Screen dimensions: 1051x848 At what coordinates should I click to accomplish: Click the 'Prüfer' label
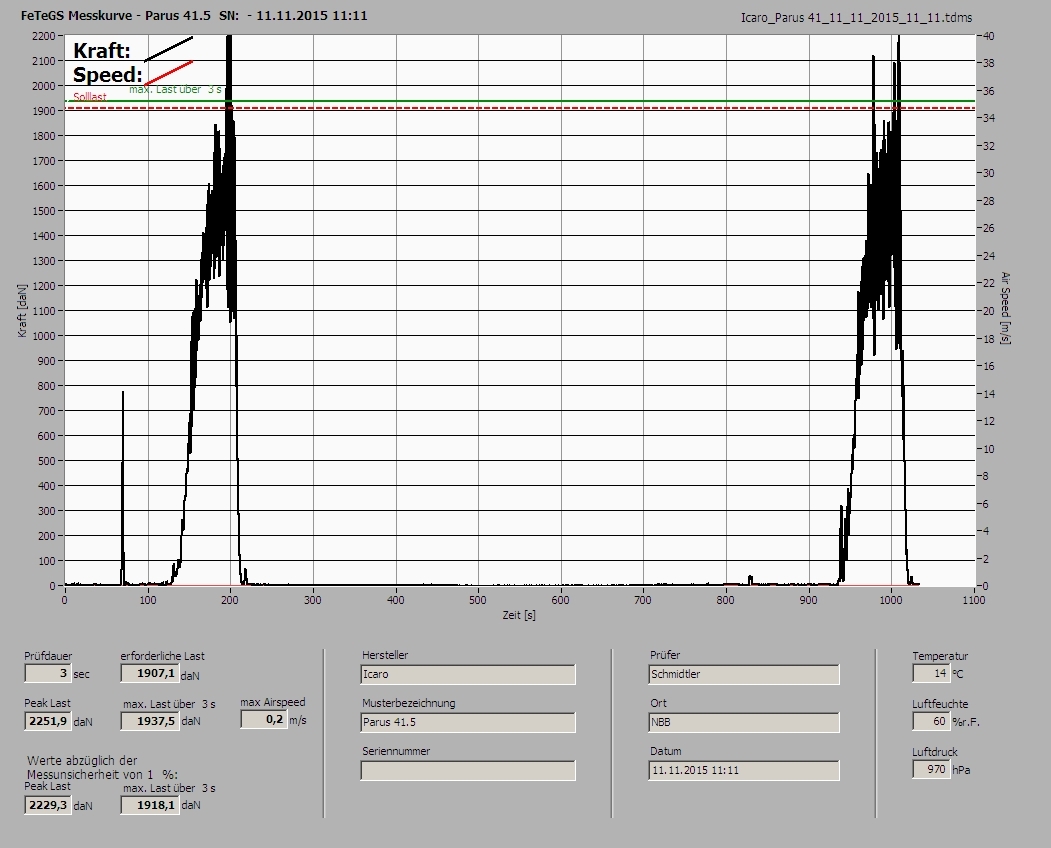point(665,655)
